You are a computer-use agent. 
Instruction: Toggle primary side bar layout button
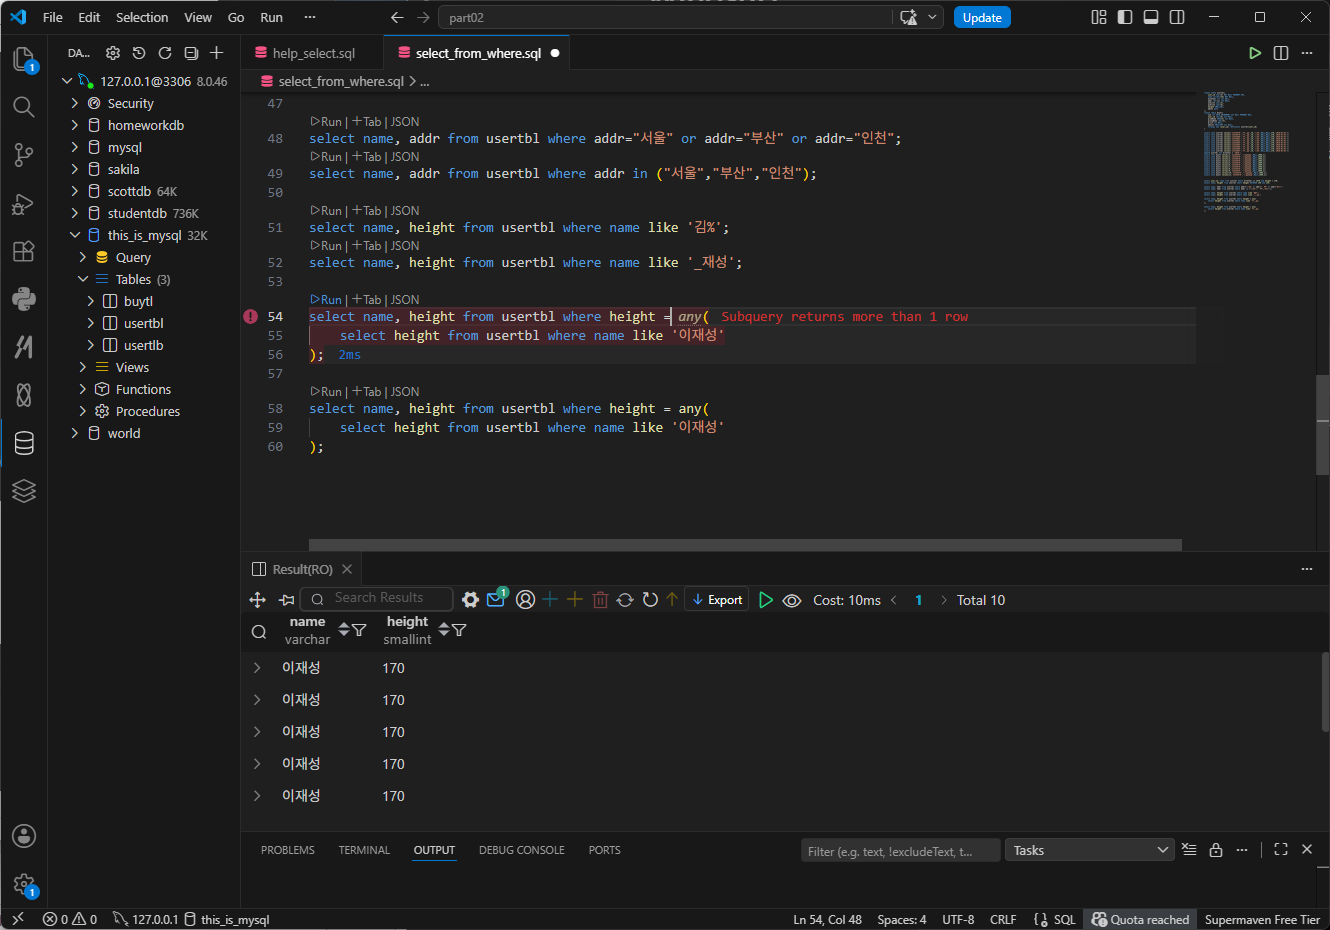point(1125,17)
